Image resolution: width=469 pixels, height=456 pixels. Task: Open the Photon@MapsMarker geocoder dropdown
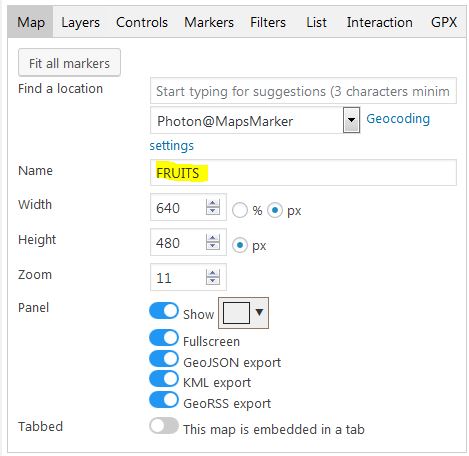click(351, 120)
